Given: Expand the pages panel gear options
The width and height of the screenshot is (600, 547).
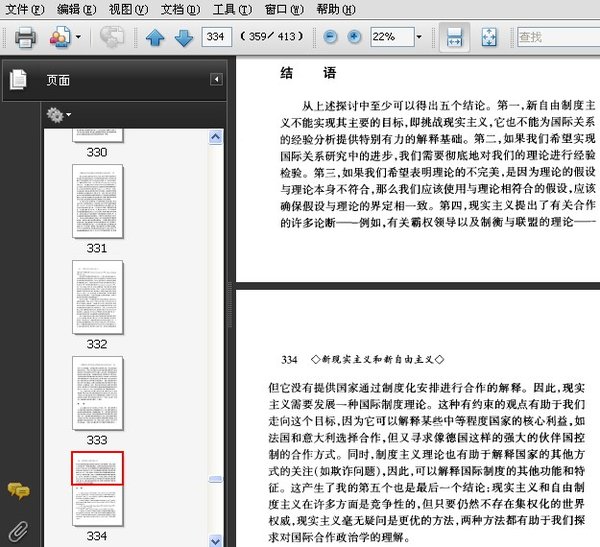Looking at the screenshot, I should click(59, 115).
